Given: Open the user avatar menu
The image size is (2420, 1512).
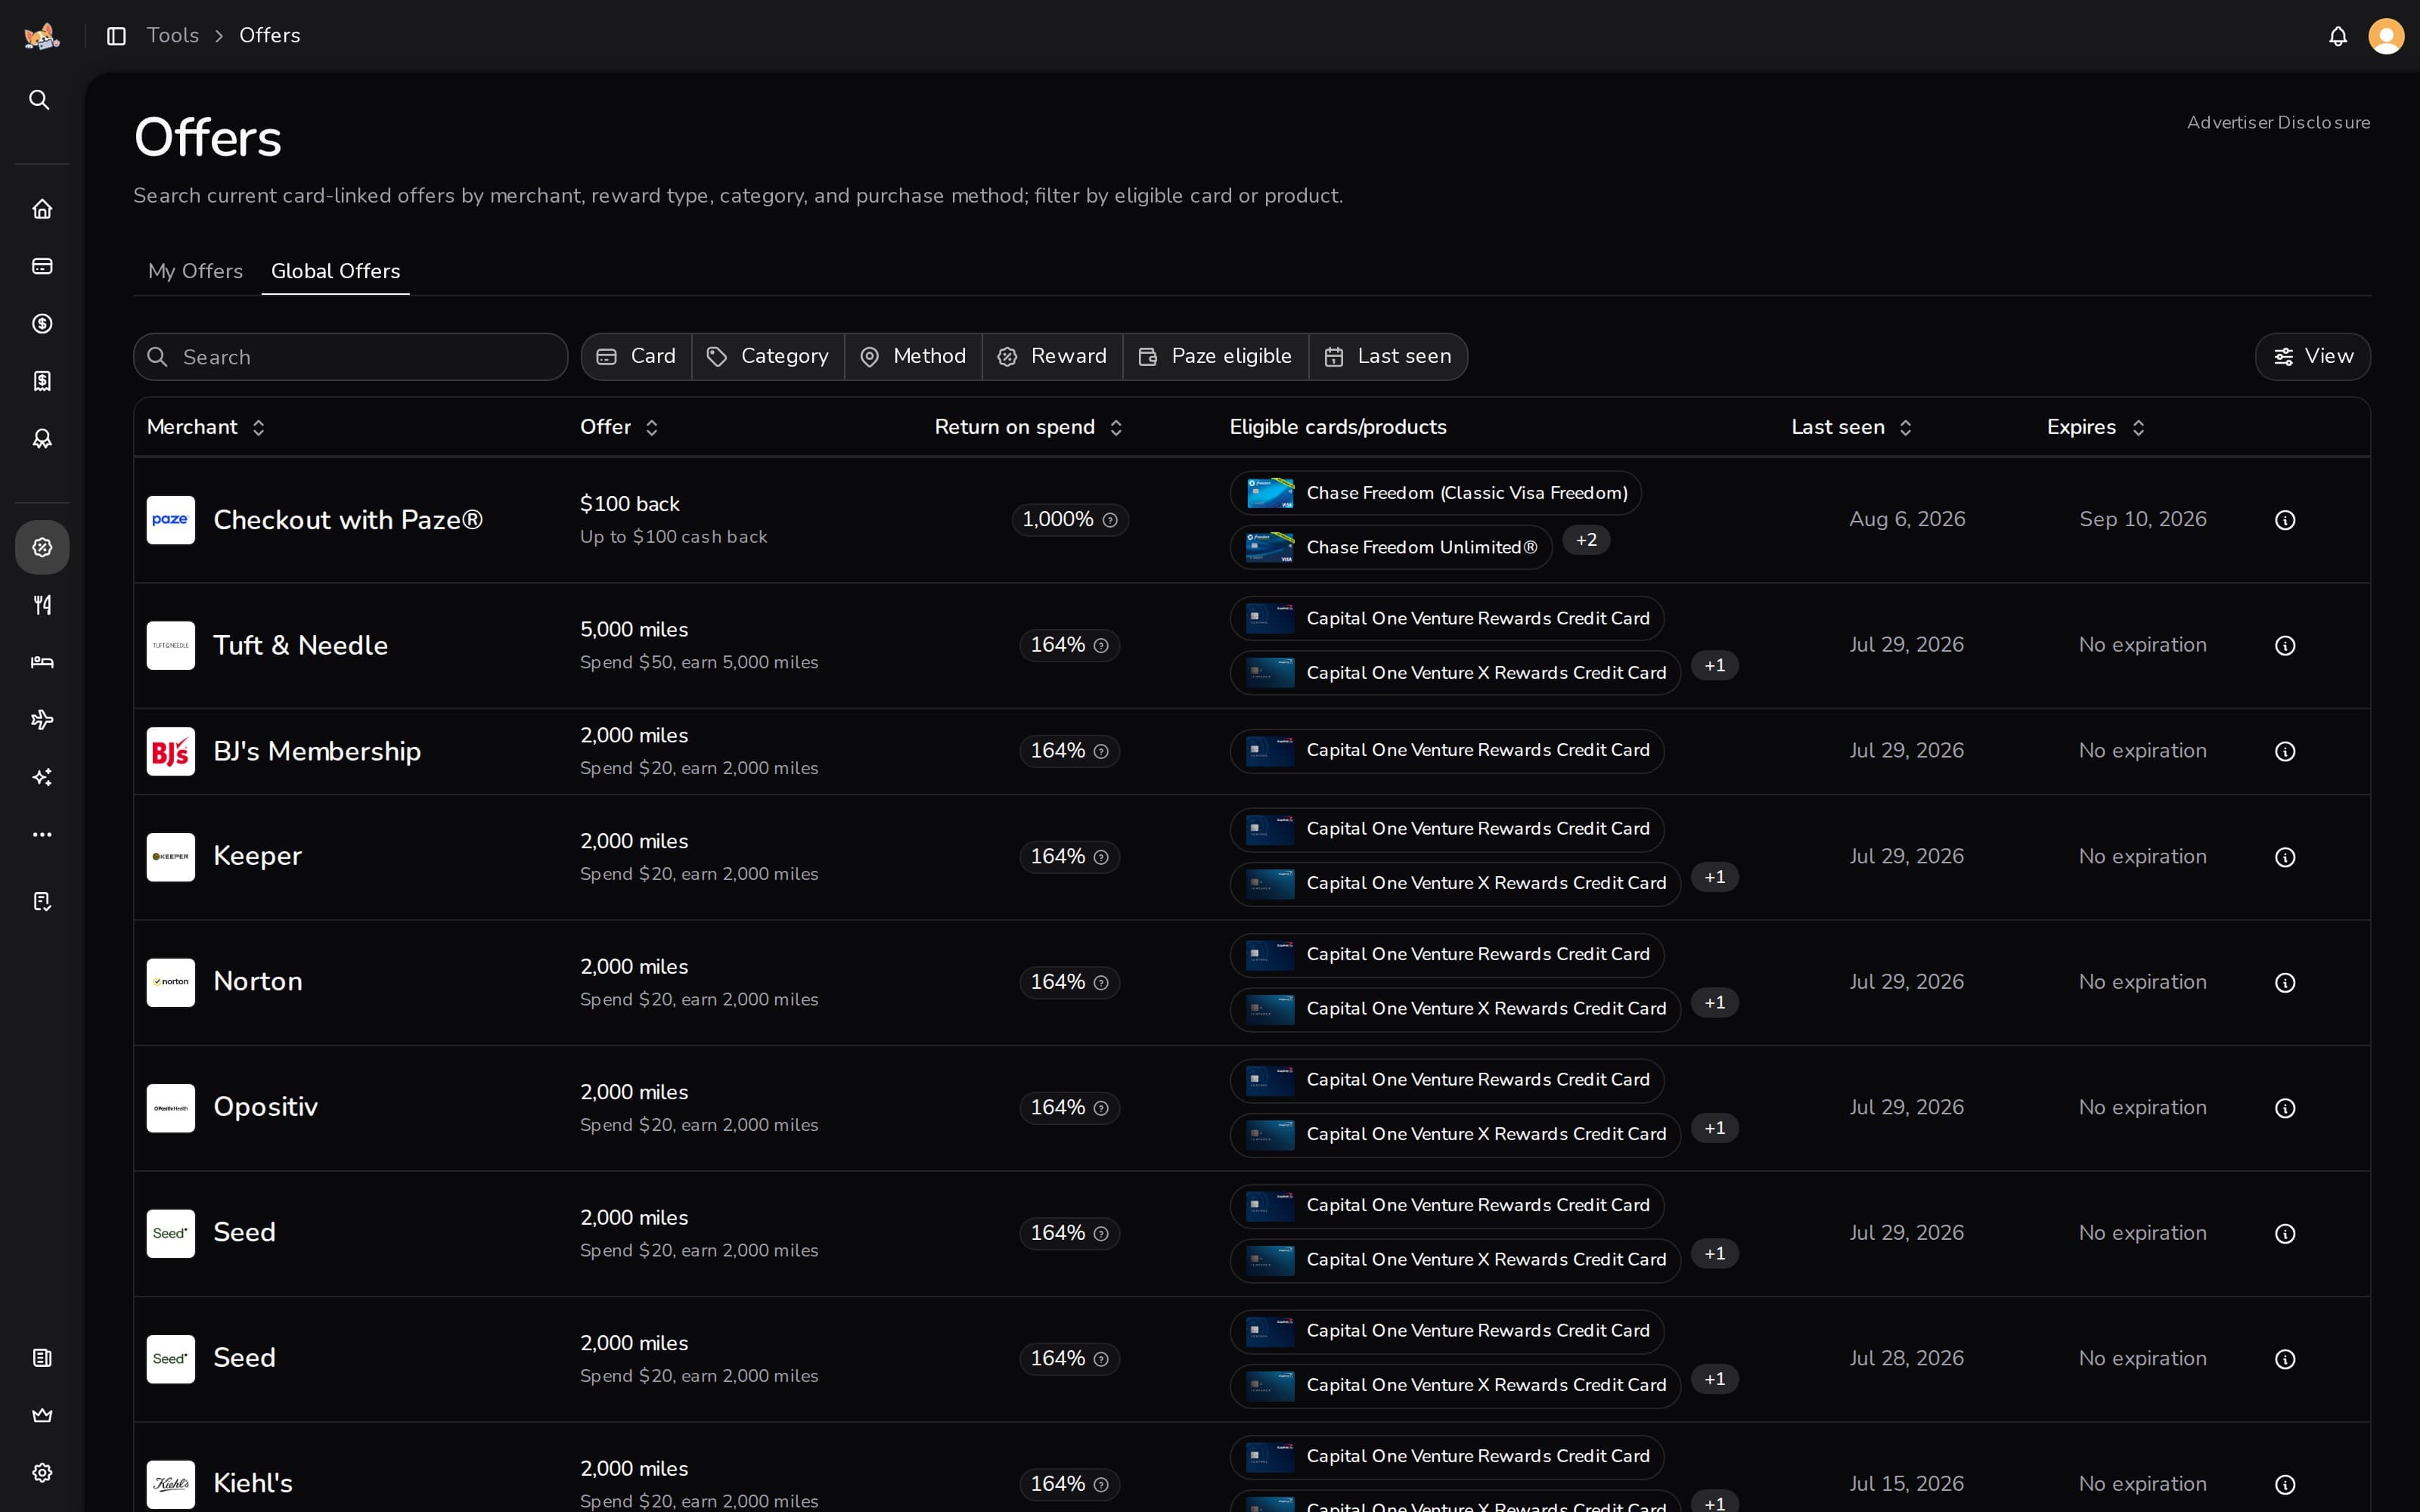Looking at the screenshot, I should [x=2386, y=36].
